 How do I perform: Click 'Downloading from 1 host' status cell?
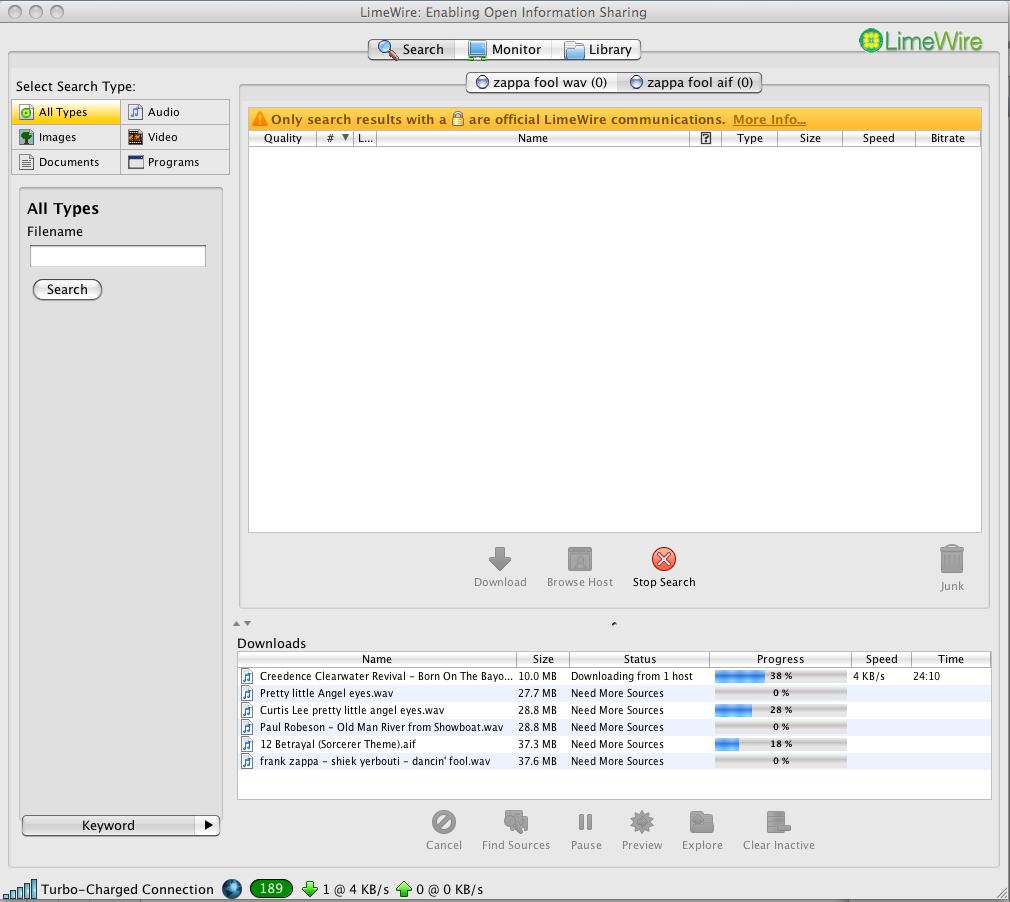click(x=631, y=676)
